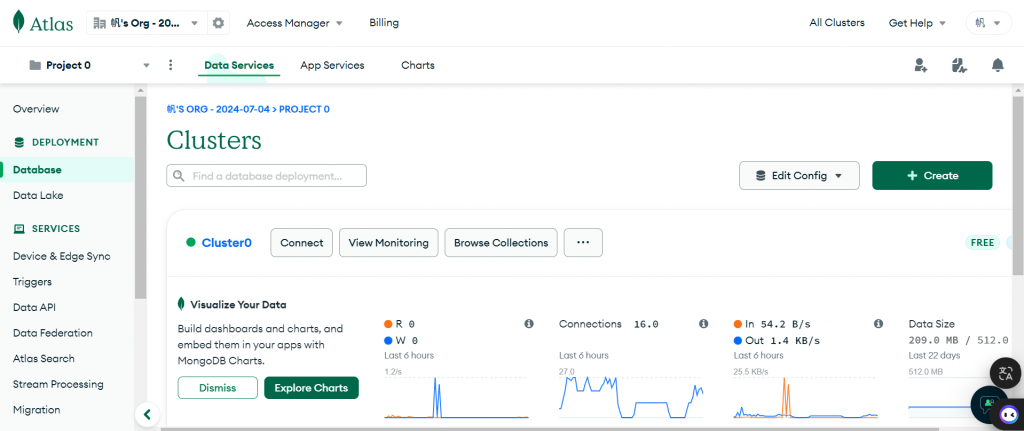Expand the Access Manager menu
The height and width of the screenshot is (431, 1024).
(295, 23)
